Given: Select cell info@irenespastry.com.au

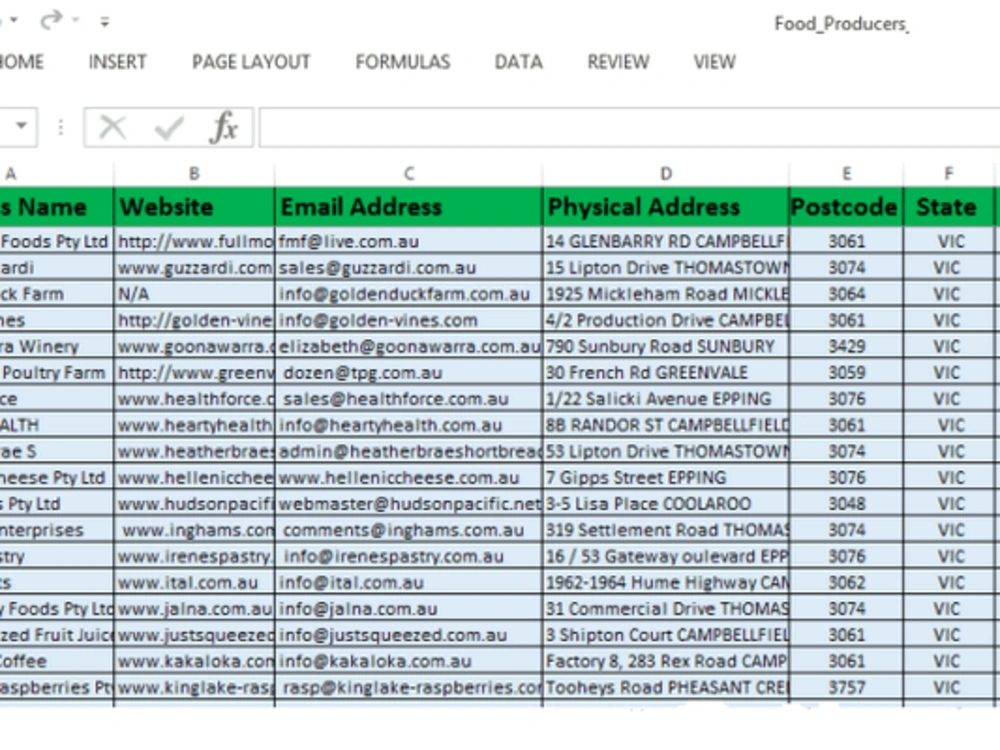Looking at the screenshot, I should [409, 556].
